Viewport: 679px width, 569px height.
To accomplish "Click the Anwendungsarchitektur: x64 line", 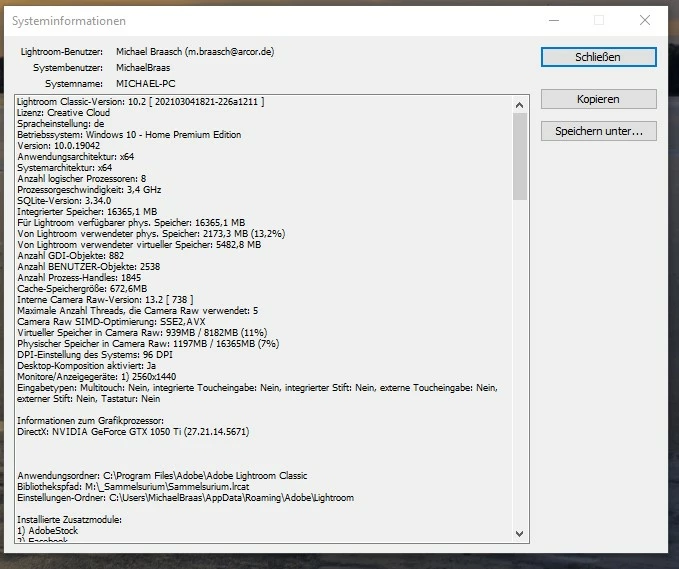I will click(x=76, y=157).
